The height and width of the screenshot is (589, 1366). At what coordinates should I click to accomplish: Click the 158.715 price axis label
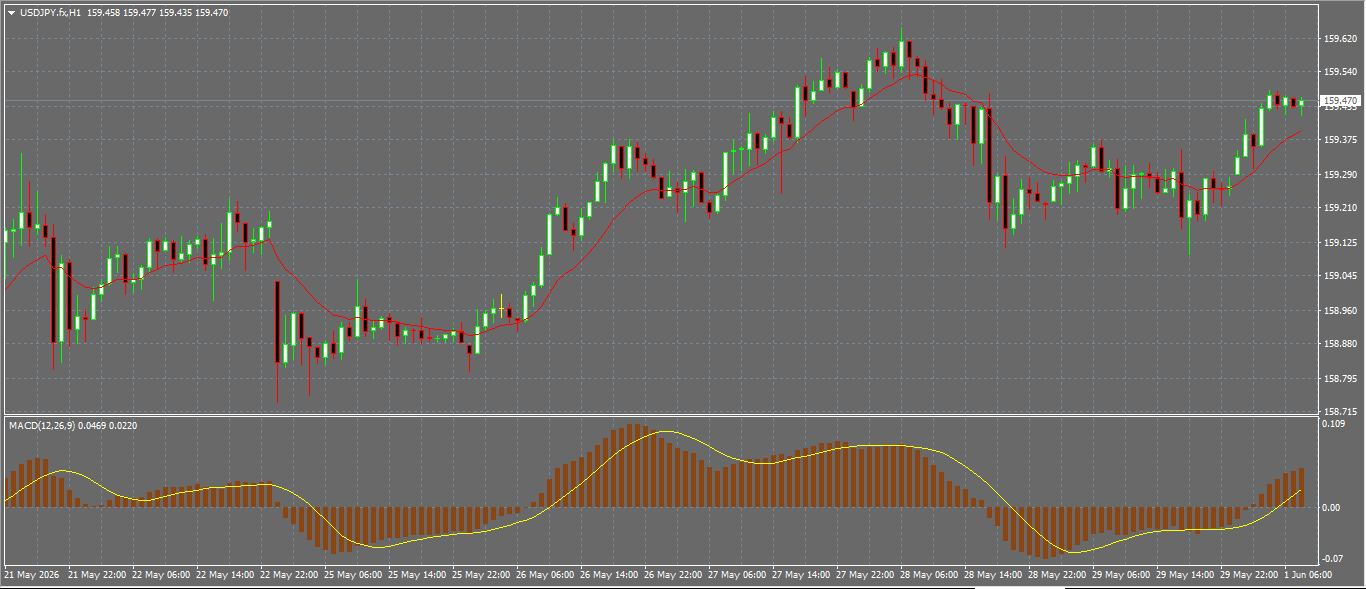[1340, 412]
